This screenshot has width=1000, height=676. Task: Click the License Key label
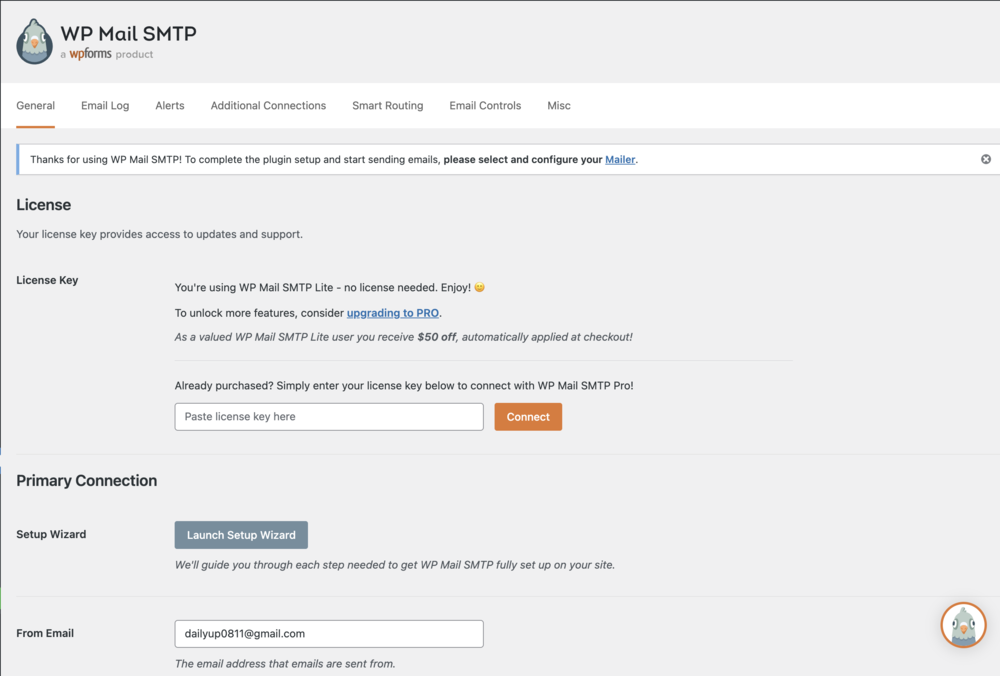coord(47,280)
